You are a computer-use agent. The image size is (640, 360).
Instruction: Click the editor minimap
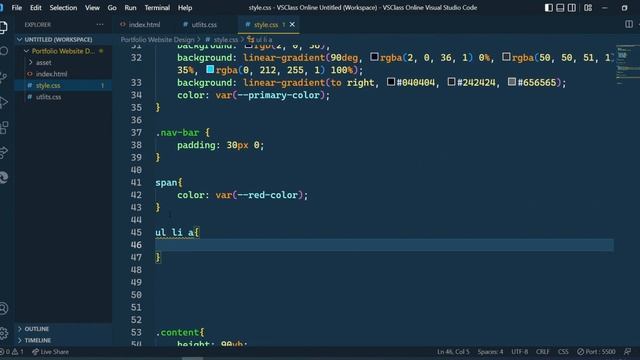point(627,65)
